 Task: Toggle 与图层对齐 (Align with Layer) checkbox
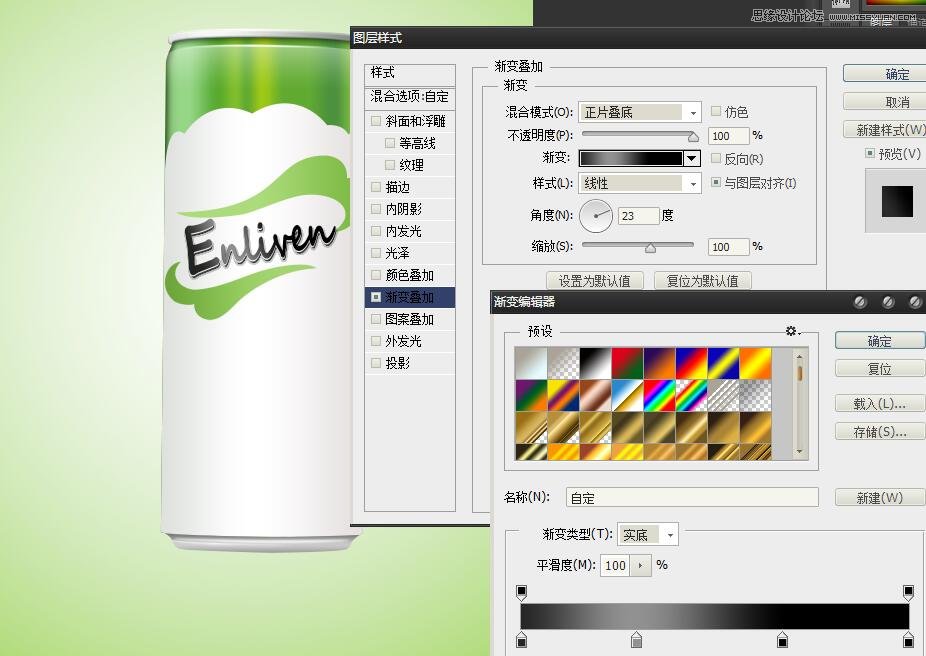pyautogui.click(x=716, y=182)
